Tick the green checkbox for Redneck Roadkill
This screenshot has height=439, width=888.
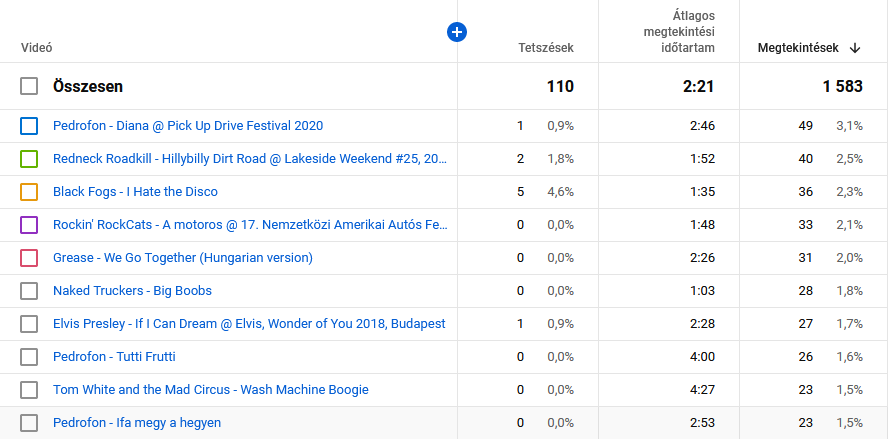point(29,159)
